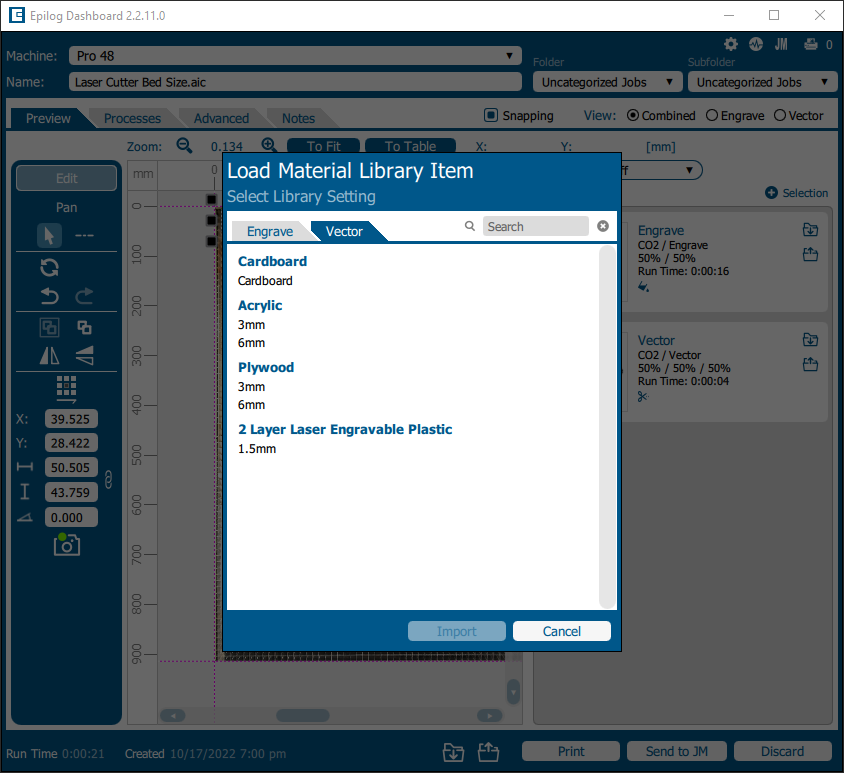844x773 pixels.
Task: Open the Machine Pro 48 dropdown
Action: point(295,56)
